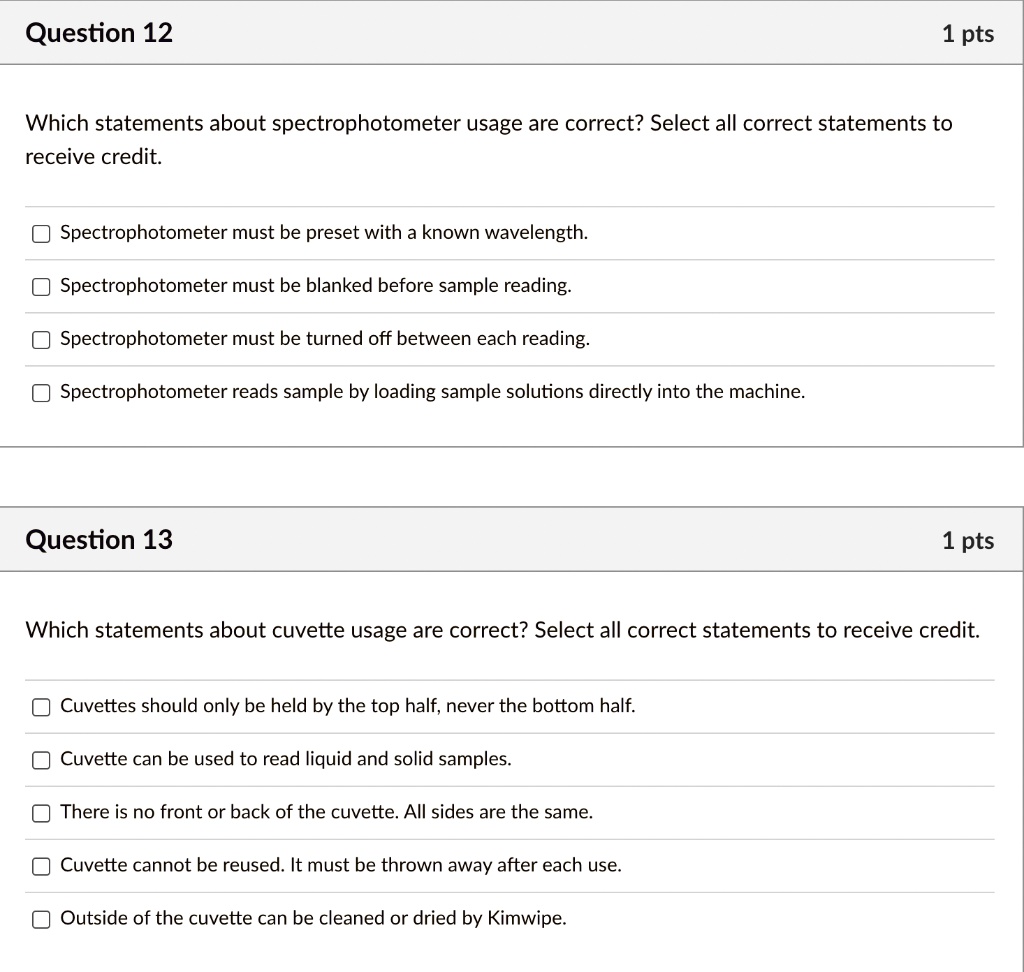Click the Question 12 header
The width and height of the screenshot is (1024, 972).
tap(99, 33)
